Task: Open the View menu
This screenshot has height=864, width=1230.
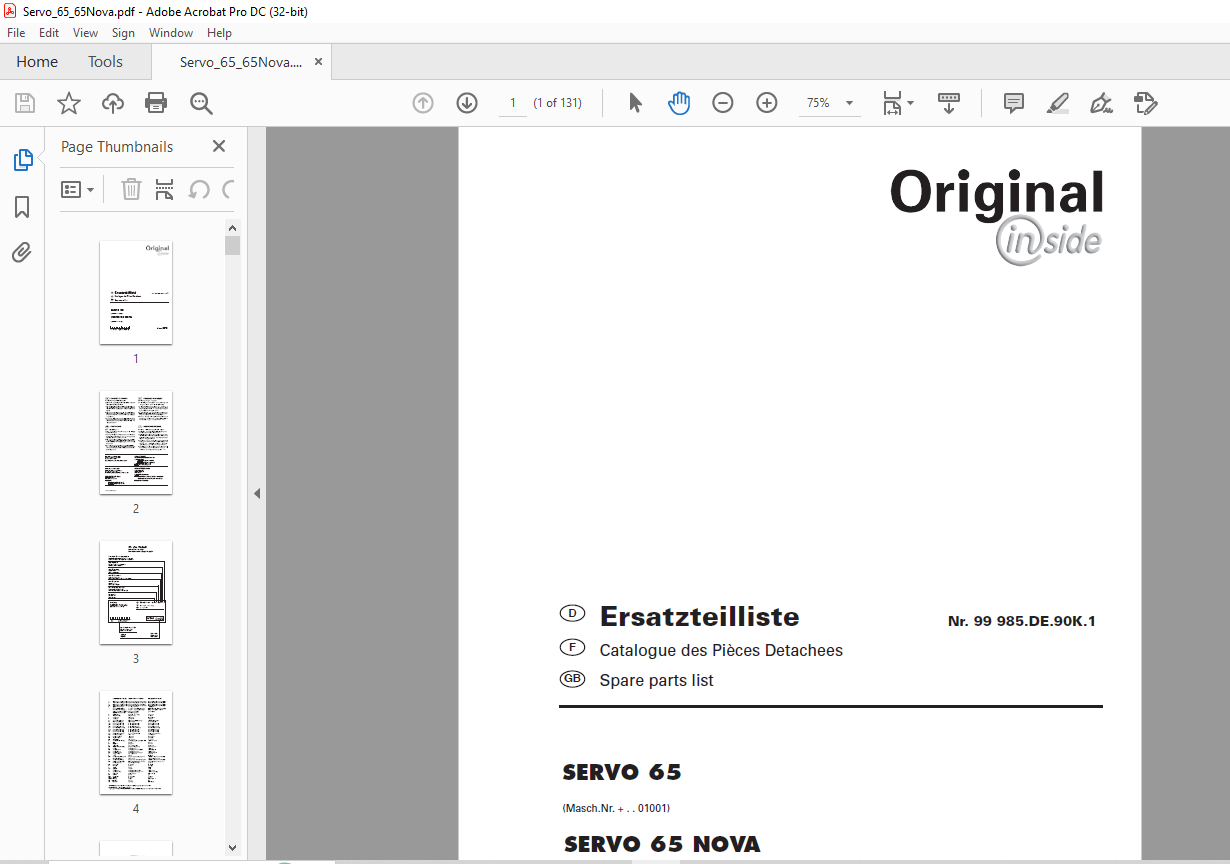Action: 85,33
